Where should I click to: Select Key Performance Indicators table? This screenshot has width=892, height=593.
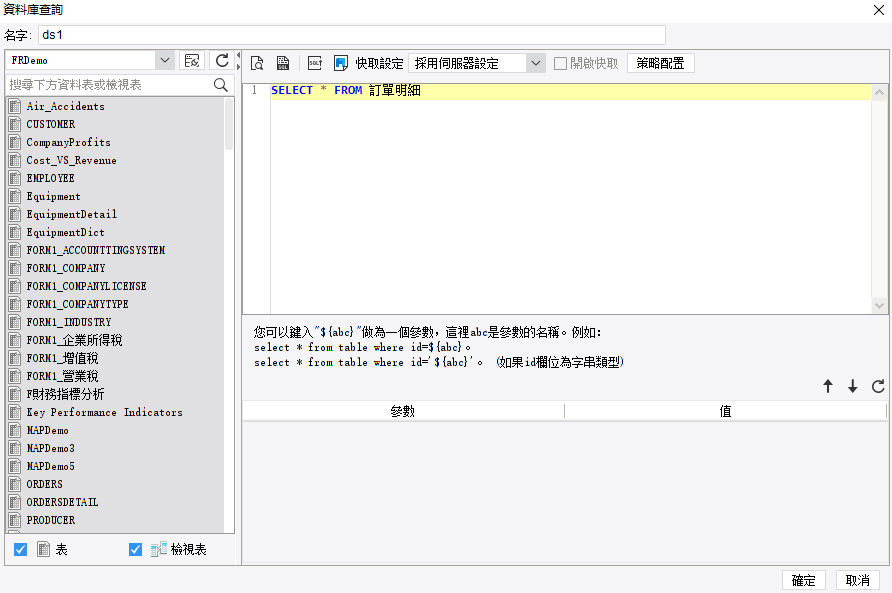click(104, 412)
